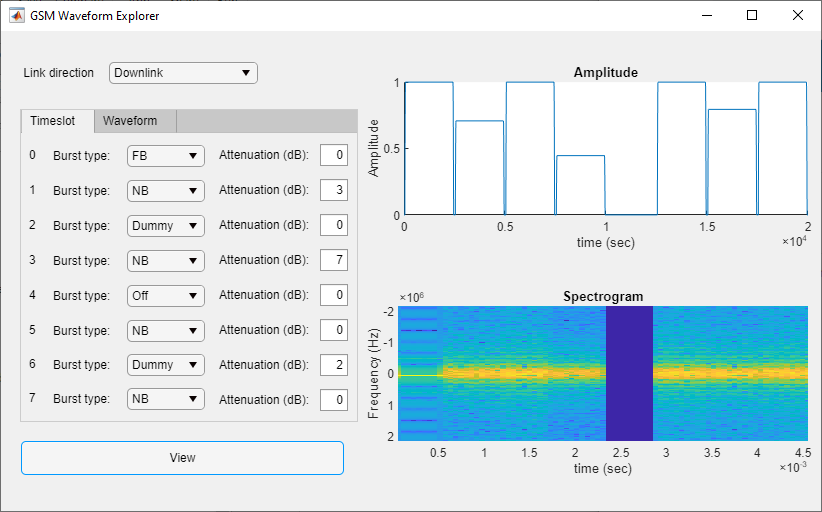The height and width of the screenshot is (512, 822).
Task: Expand timeslot 7 NB burst type dropdown
Action: (x=166, y=399)
